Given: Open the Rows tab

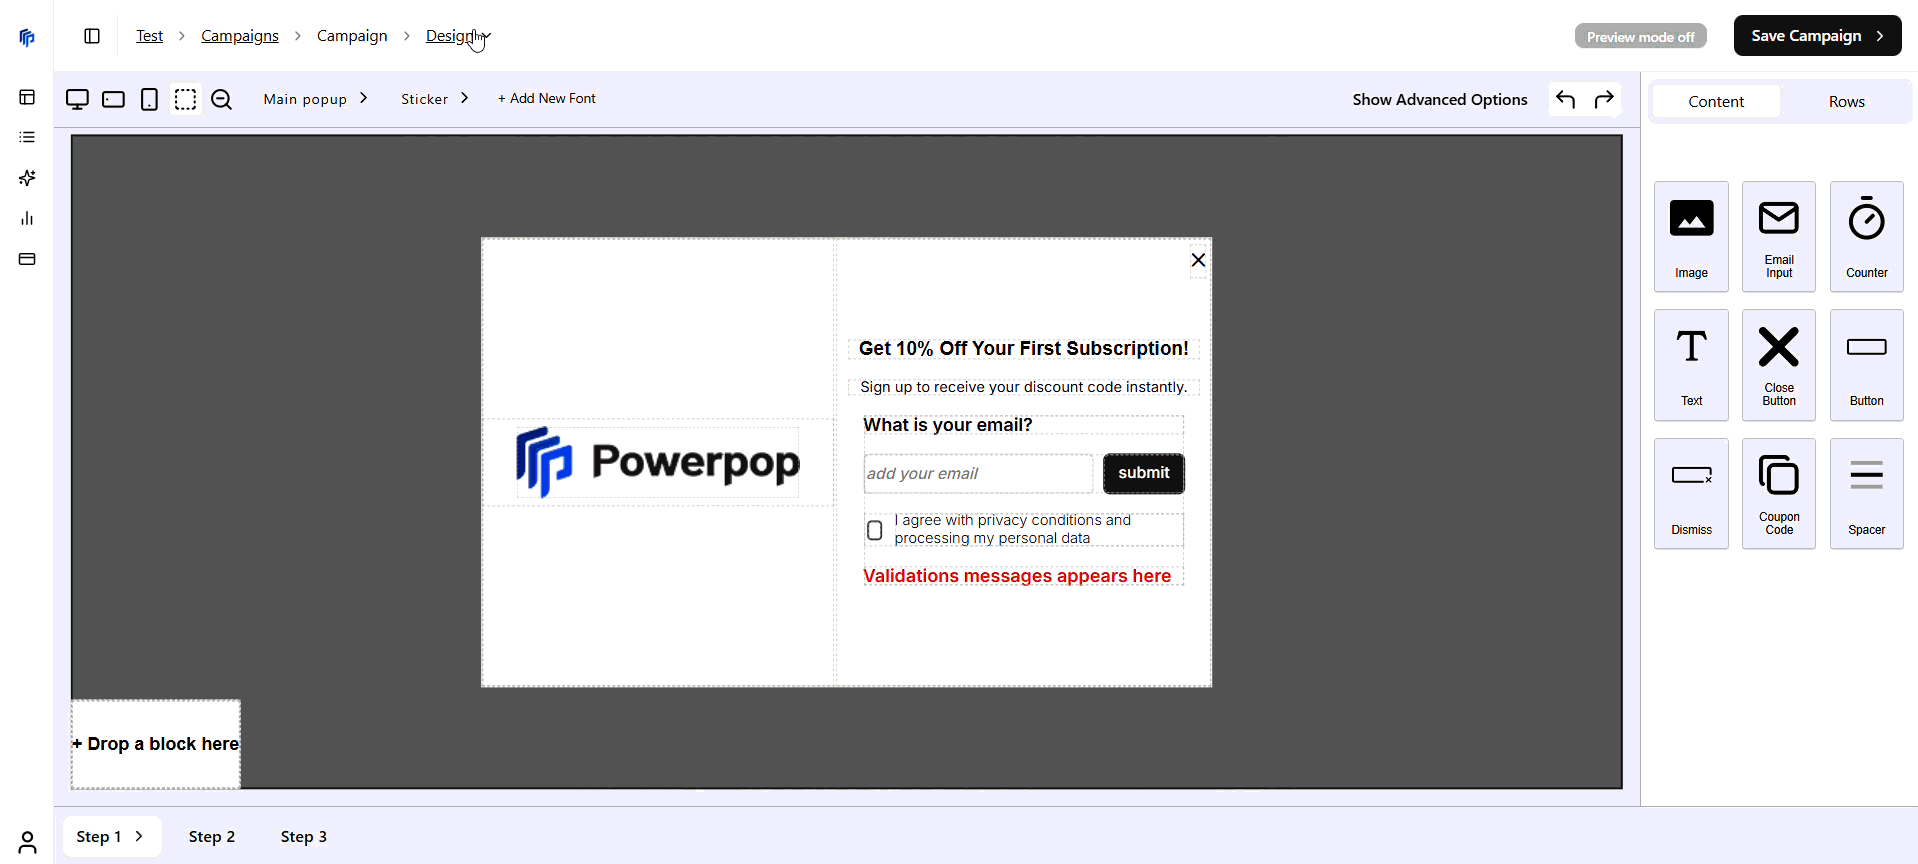Looking at the screenshot, I should point(1847,102).
